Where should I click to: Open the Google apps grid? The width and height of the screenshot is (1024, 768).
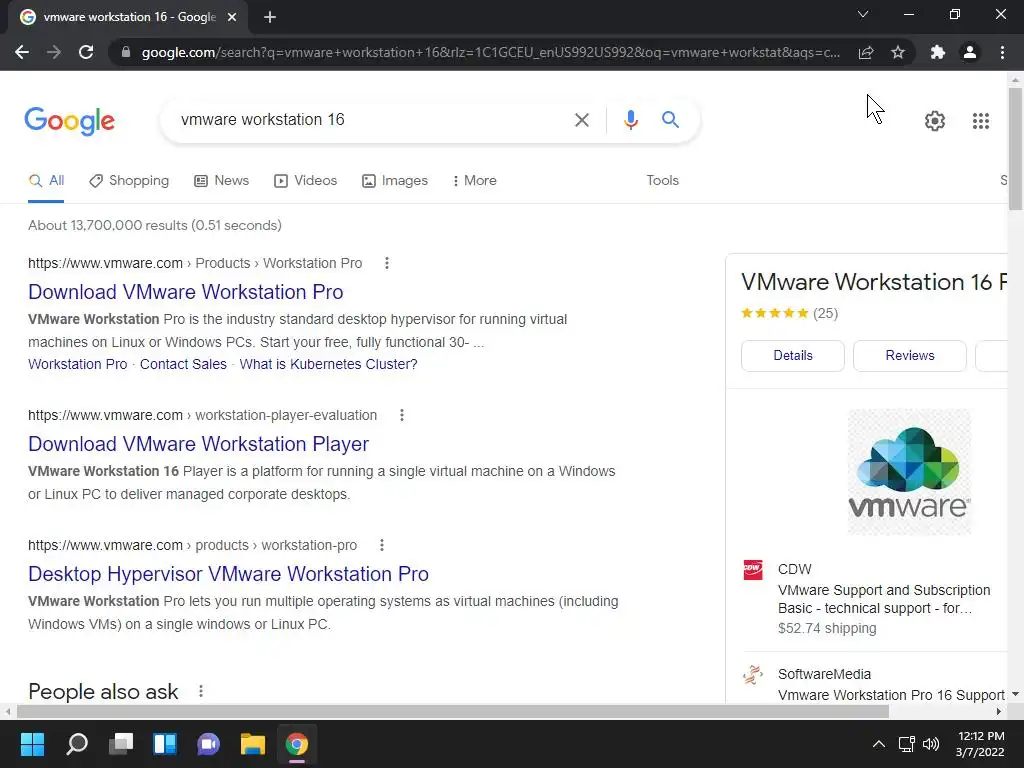[x=980, y=121]
